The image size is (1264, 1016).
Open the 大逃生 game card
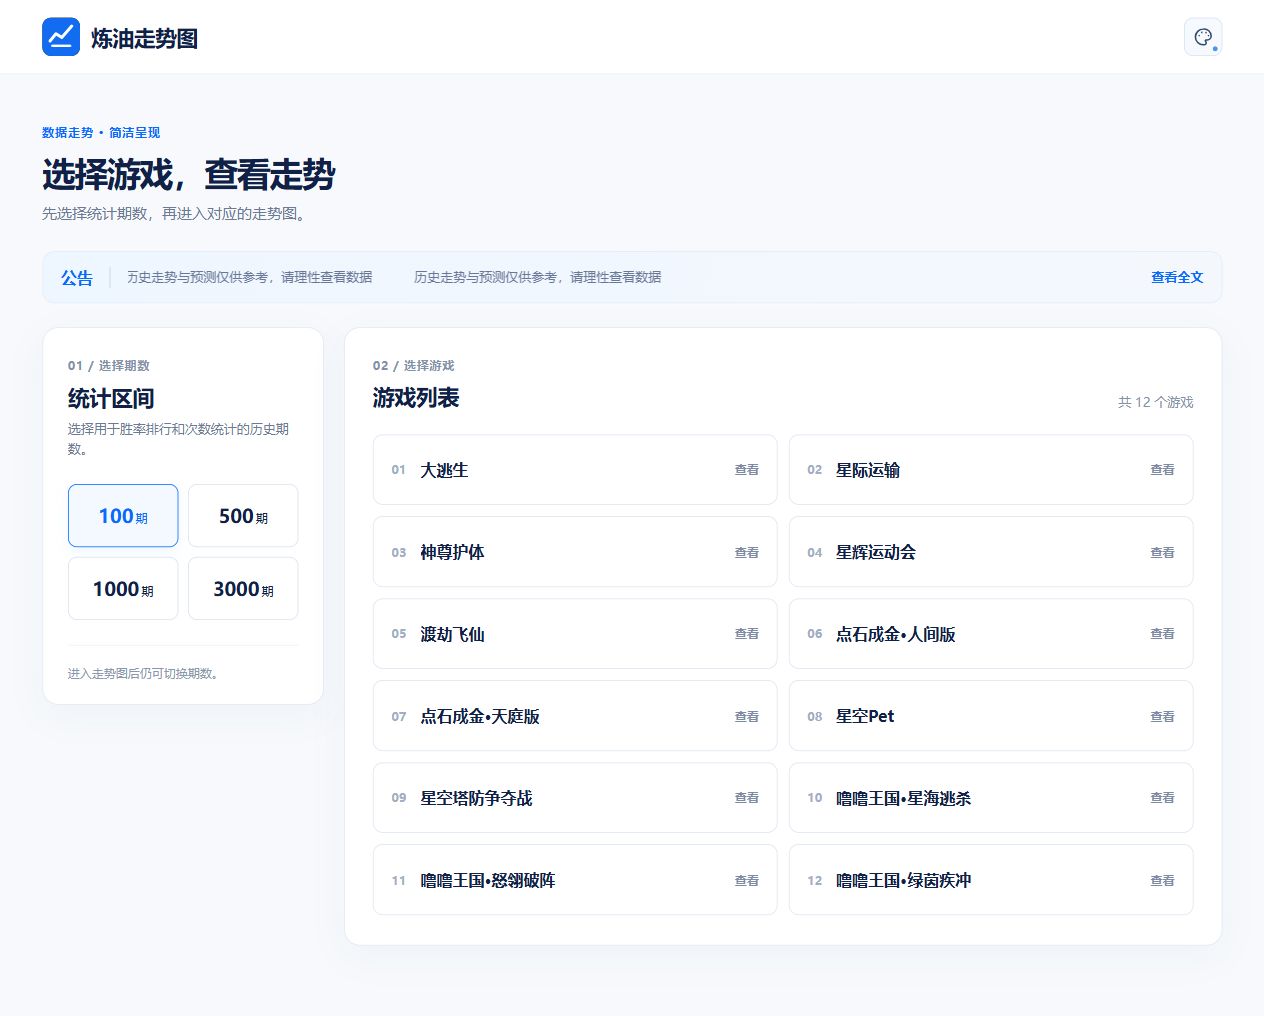tap(575, 470)
